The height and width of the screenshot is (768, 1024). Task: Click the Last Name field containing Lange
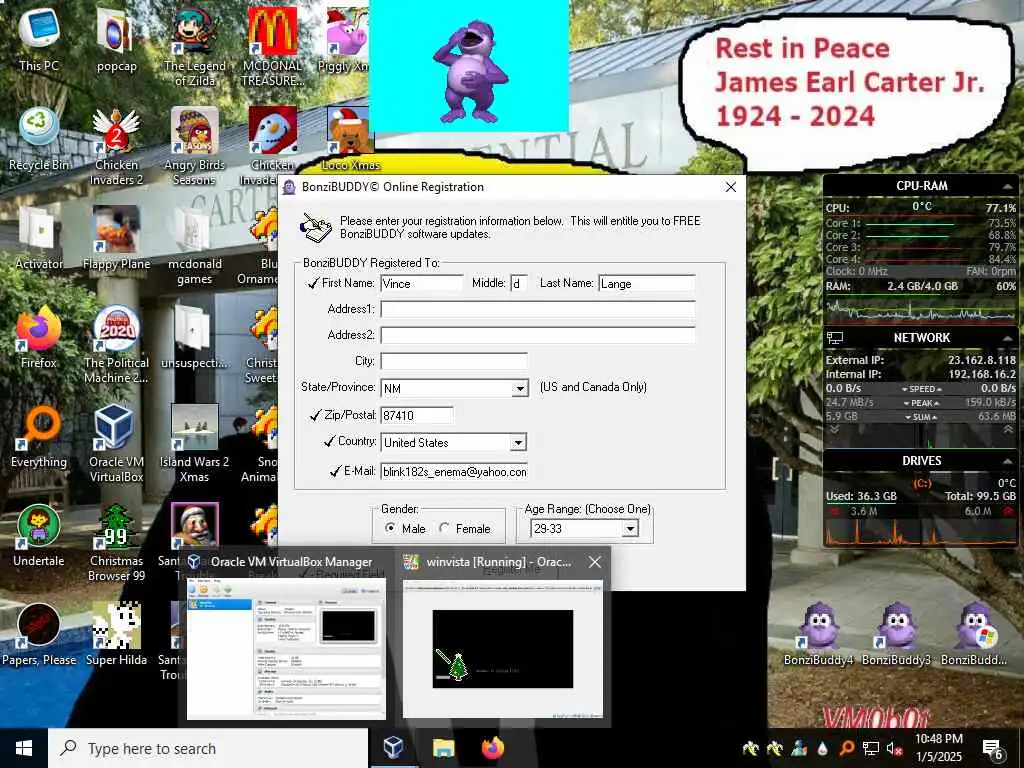(647, 283)
